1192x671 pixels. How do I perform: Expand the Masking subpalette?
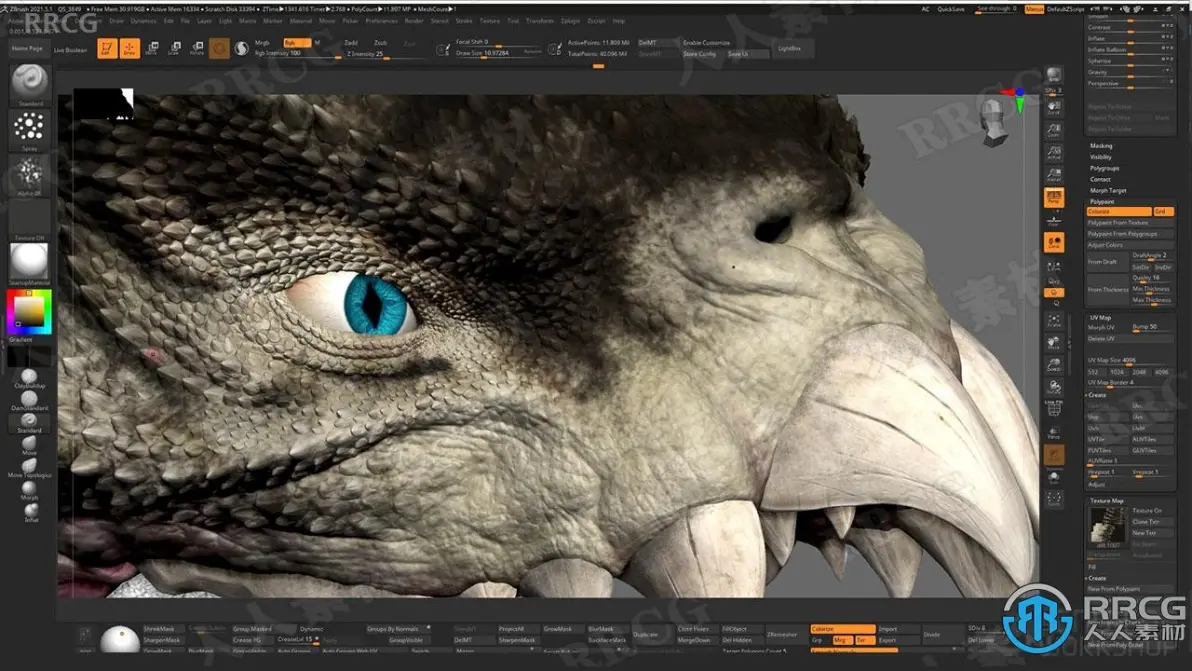tap(1101, 146)
